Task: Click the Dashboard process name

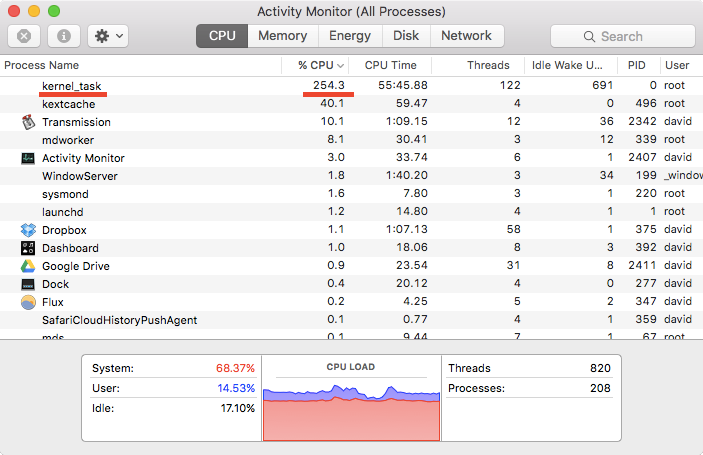Action: [x=70, y=248]
